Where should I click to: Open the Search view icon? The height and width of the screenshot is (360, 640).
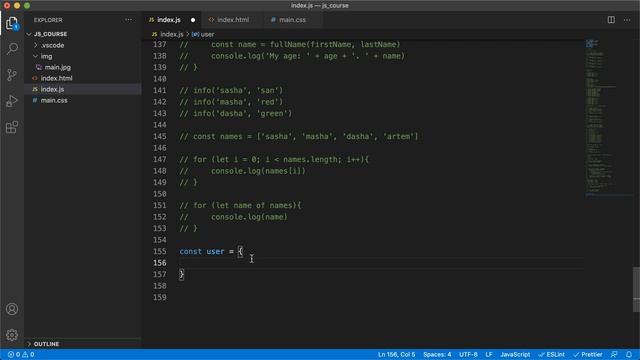click(12, 49)
